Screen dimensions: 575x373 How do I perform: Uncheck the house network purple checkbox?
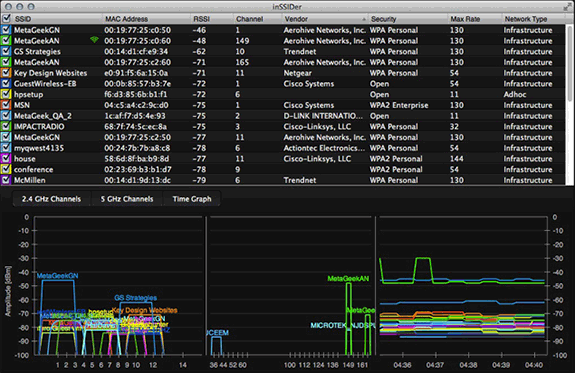point(6,159)
